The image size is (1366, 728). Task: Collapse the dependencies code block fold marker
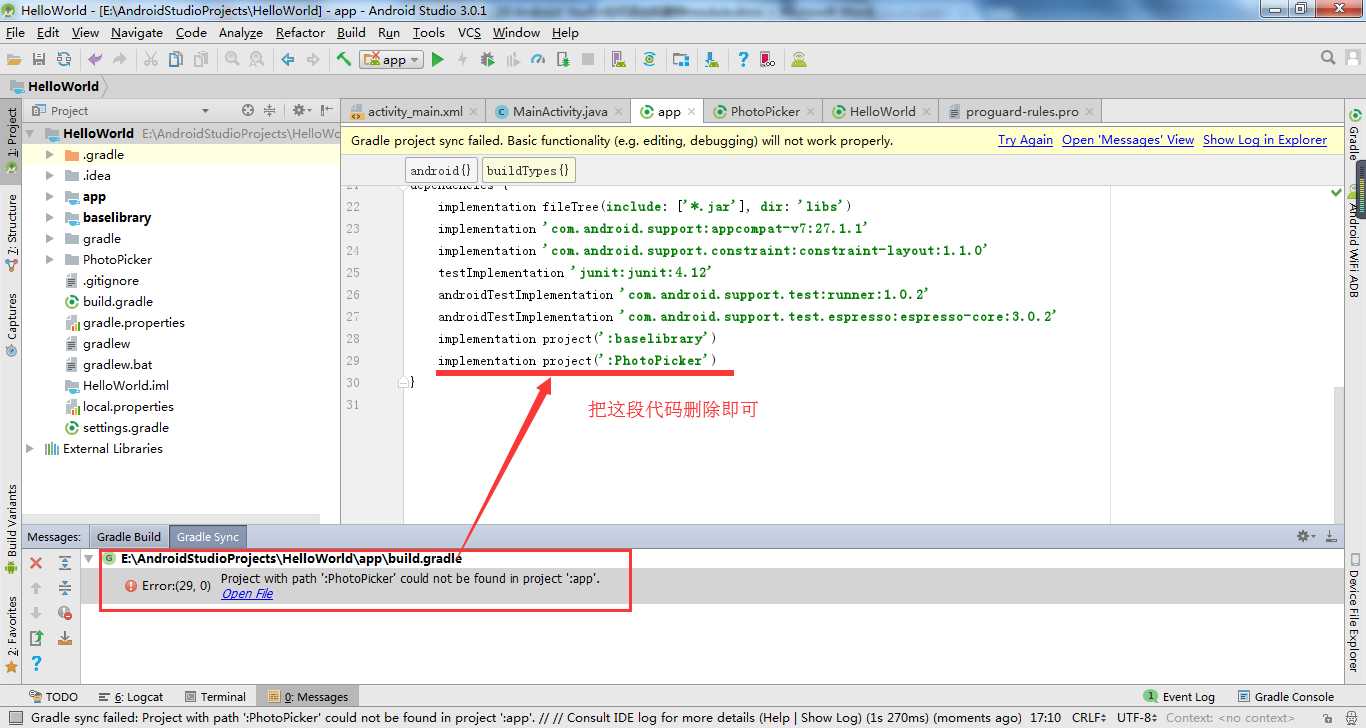403,382
